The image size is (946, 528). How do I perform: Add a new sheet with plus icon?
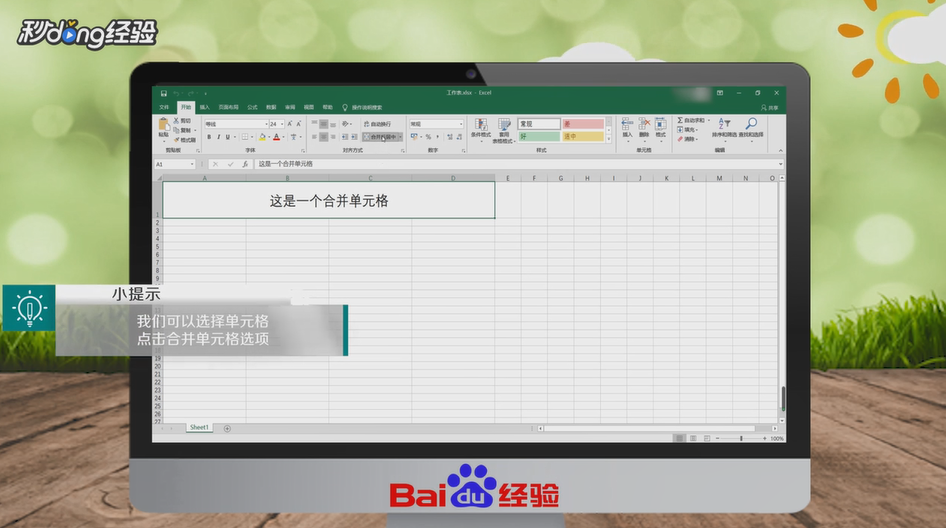(227, 428)
